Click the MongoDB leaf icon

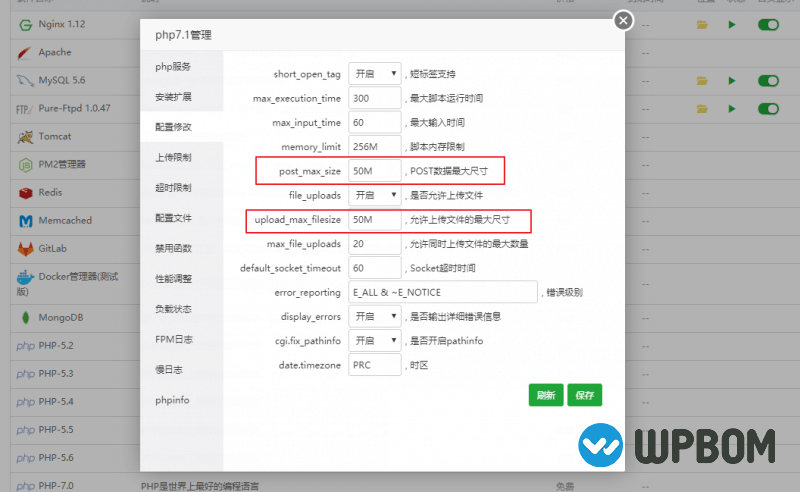[26, 317]
